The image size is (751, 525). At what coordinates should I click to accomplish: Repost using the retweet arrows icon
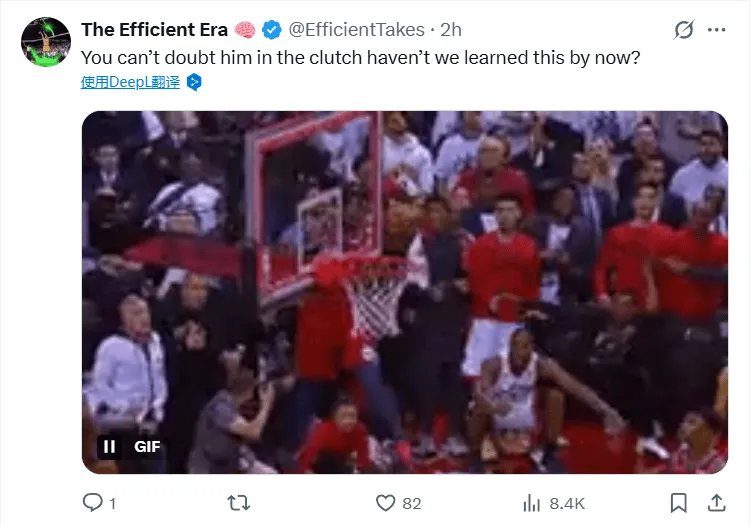239,503
